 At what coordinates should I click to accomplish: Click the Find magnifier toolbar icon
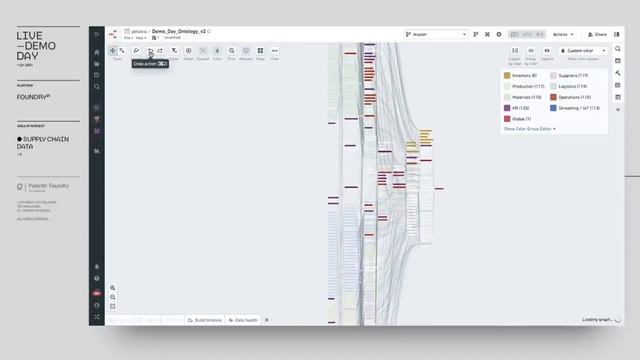click(x=231, y=51)
